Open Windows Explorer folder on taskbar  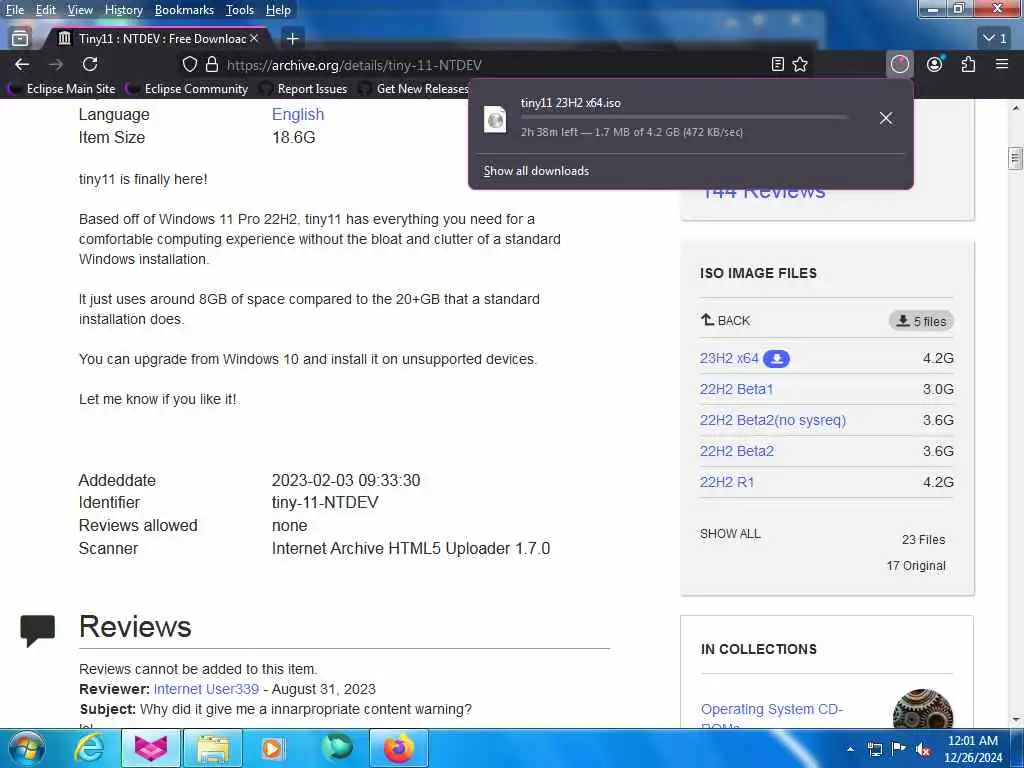coord(213,748)
